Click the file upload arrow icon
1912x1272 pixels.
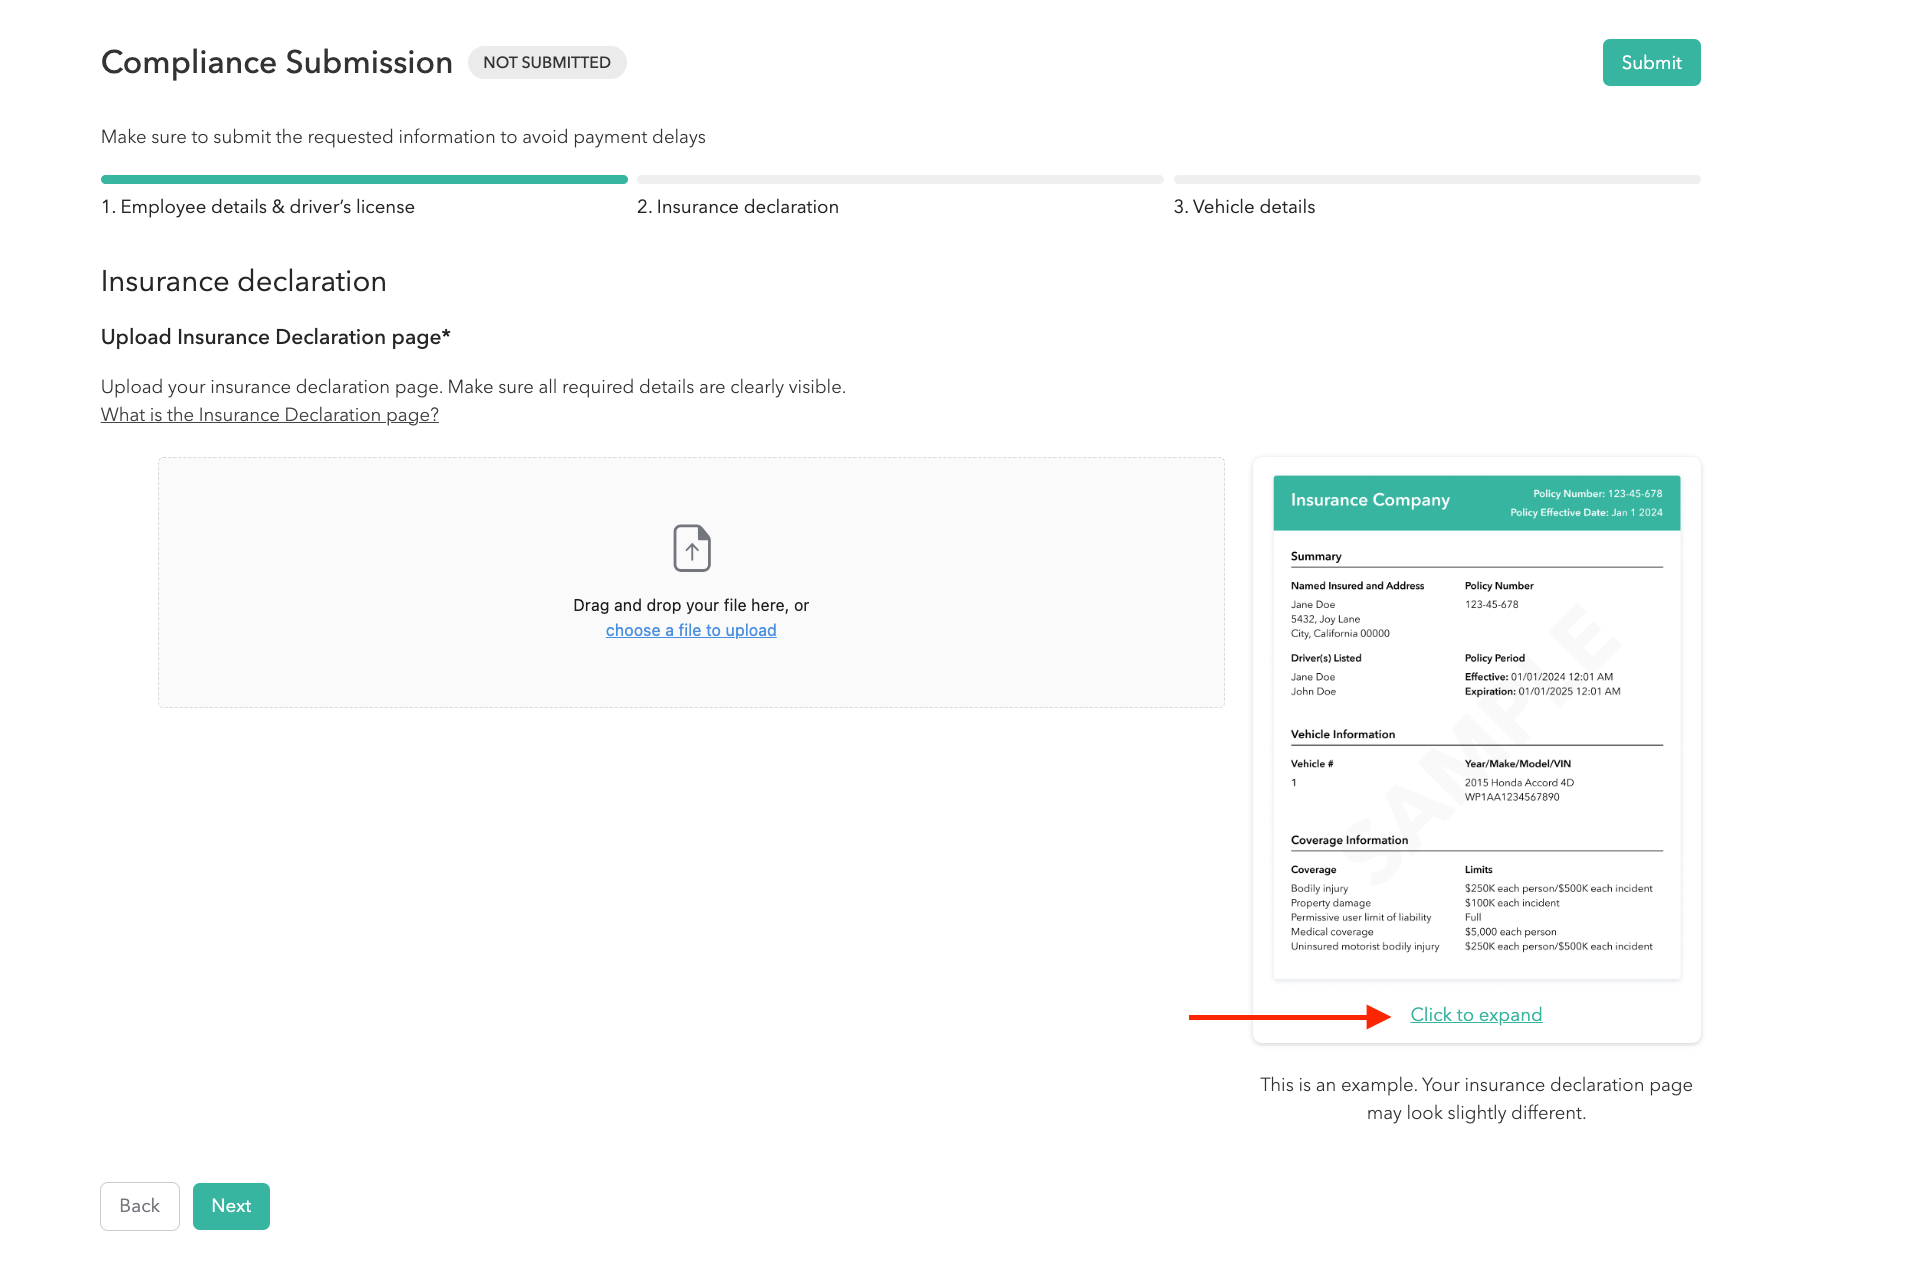tap(691, 548)
